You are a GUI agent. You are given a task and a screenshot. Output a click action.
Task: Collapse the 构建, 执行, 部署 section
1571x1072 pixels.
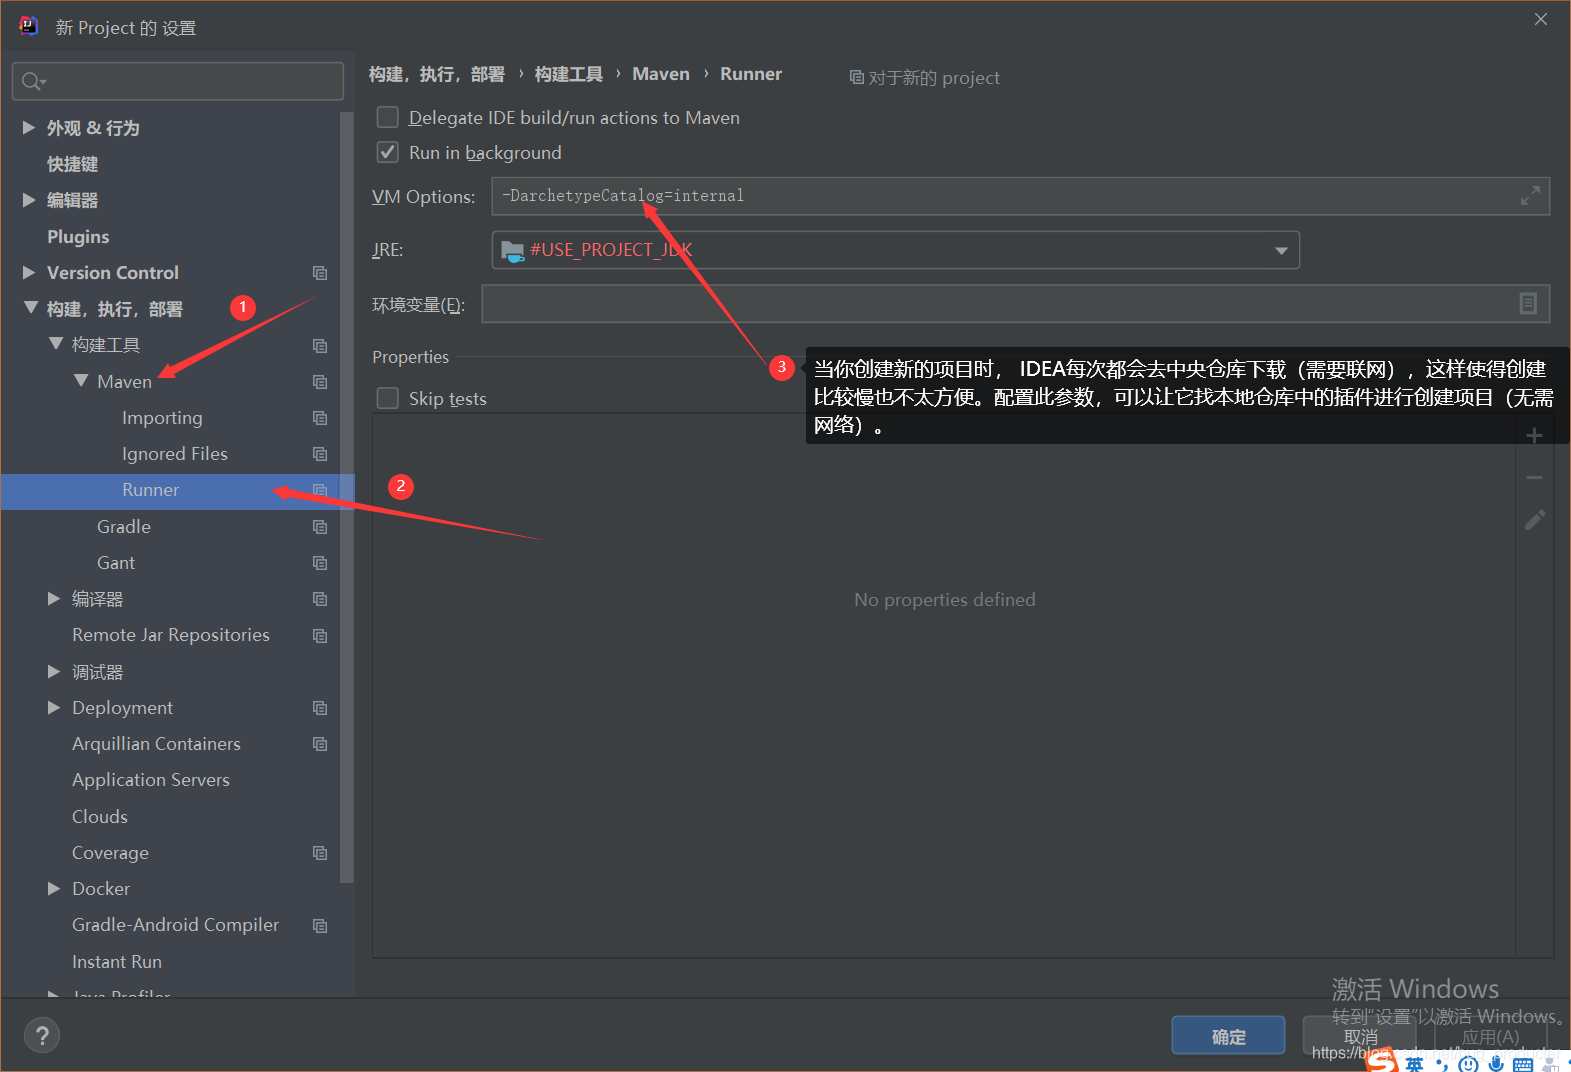[31, 308]
